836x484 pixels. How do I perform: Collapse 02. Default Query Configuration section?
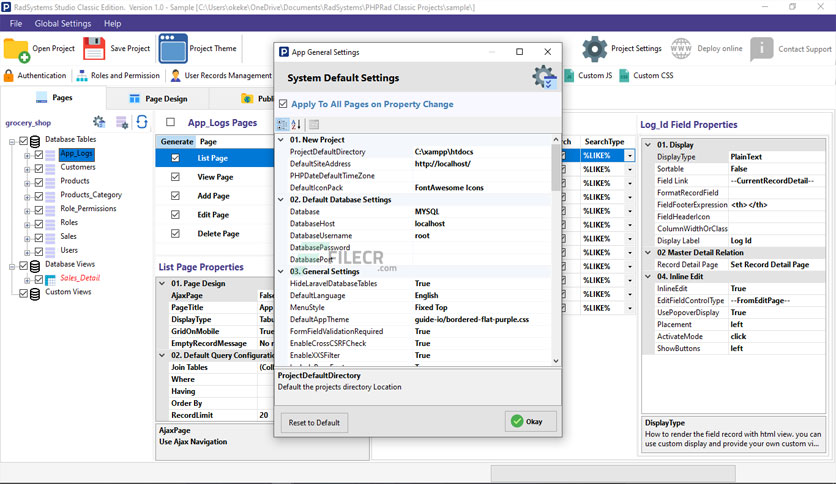click(x=162, y=355)
